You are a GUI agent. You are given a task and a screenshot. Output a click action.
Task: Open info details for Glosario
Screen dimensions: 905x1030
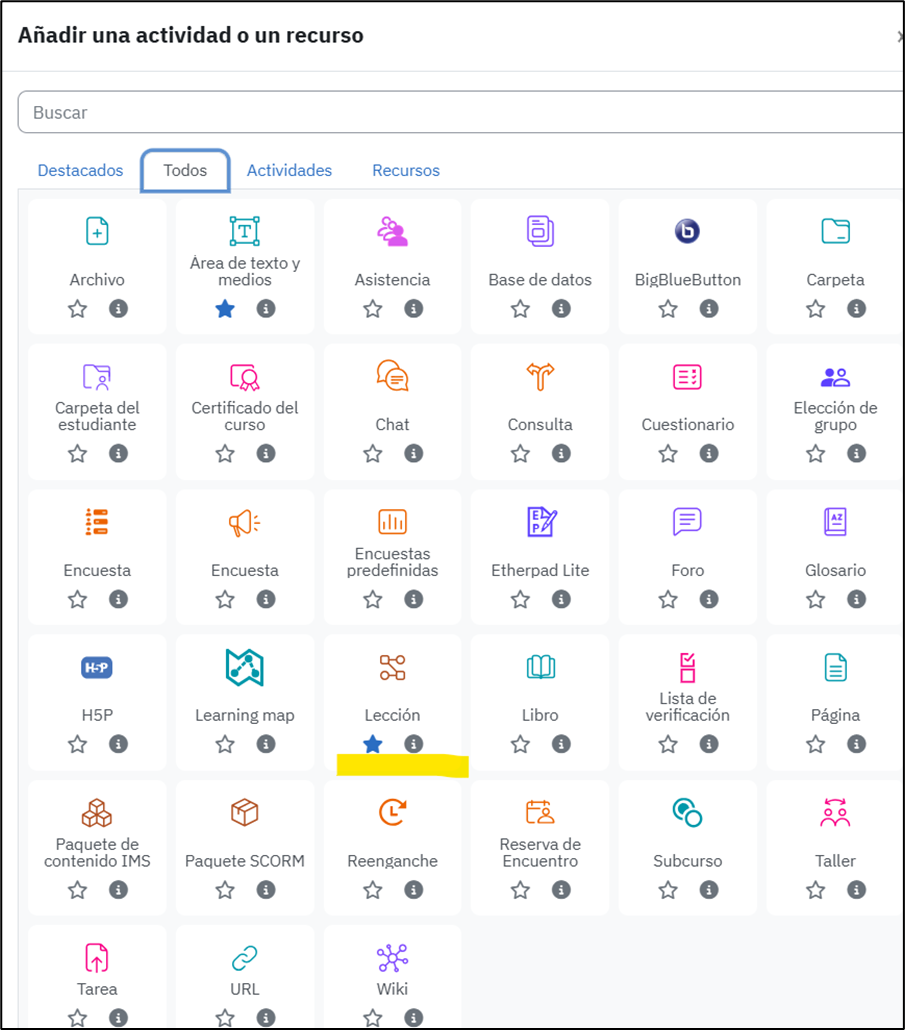[856, 599]
